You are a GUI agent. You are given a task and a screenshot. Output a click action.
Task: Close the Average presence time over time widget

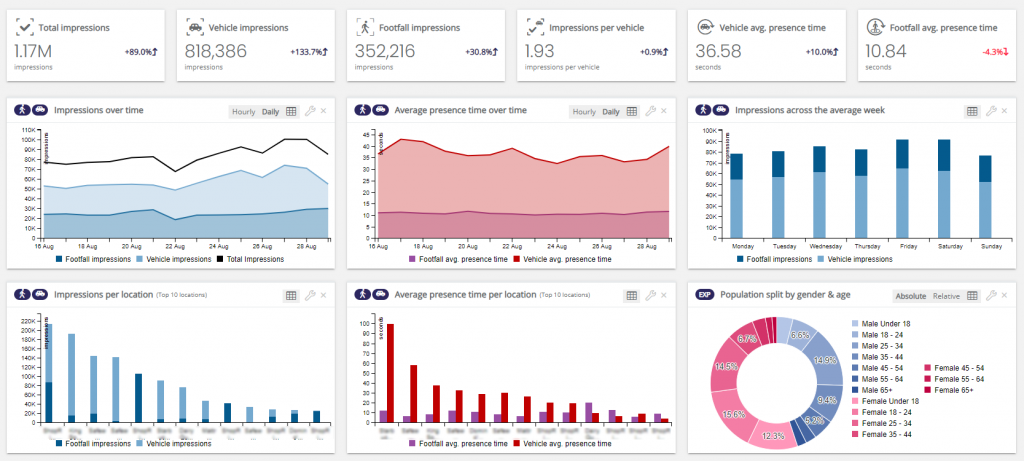[664, 111]
